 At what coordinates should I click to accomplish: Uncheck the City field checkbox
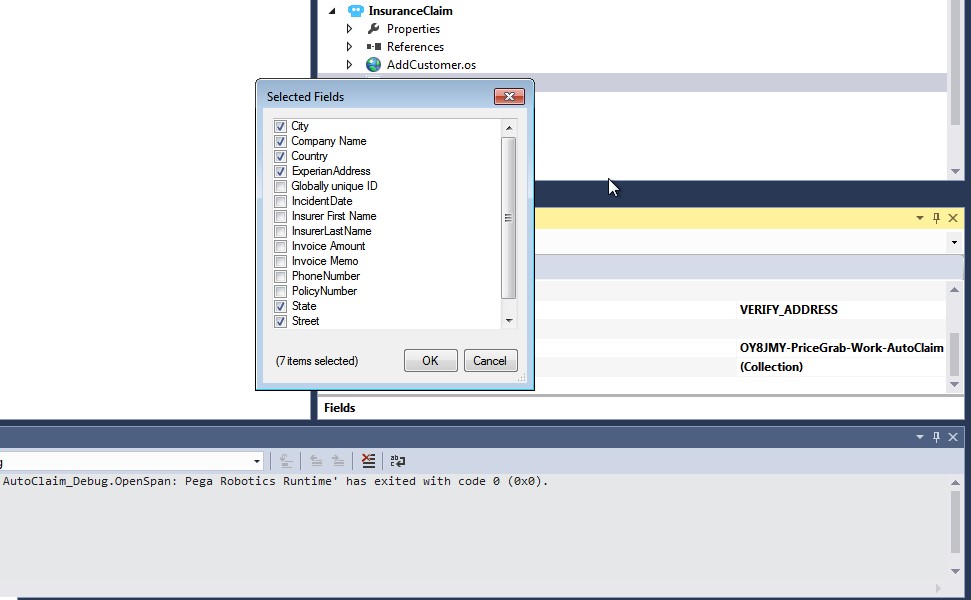coord(281,127)
